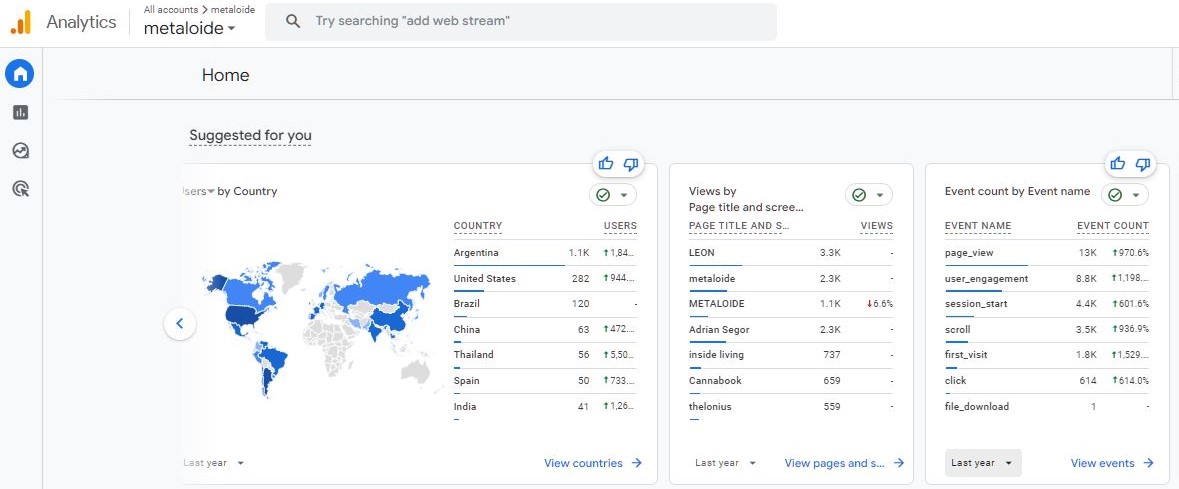
Task: Select the Brazil row
Action: point(545,304)
